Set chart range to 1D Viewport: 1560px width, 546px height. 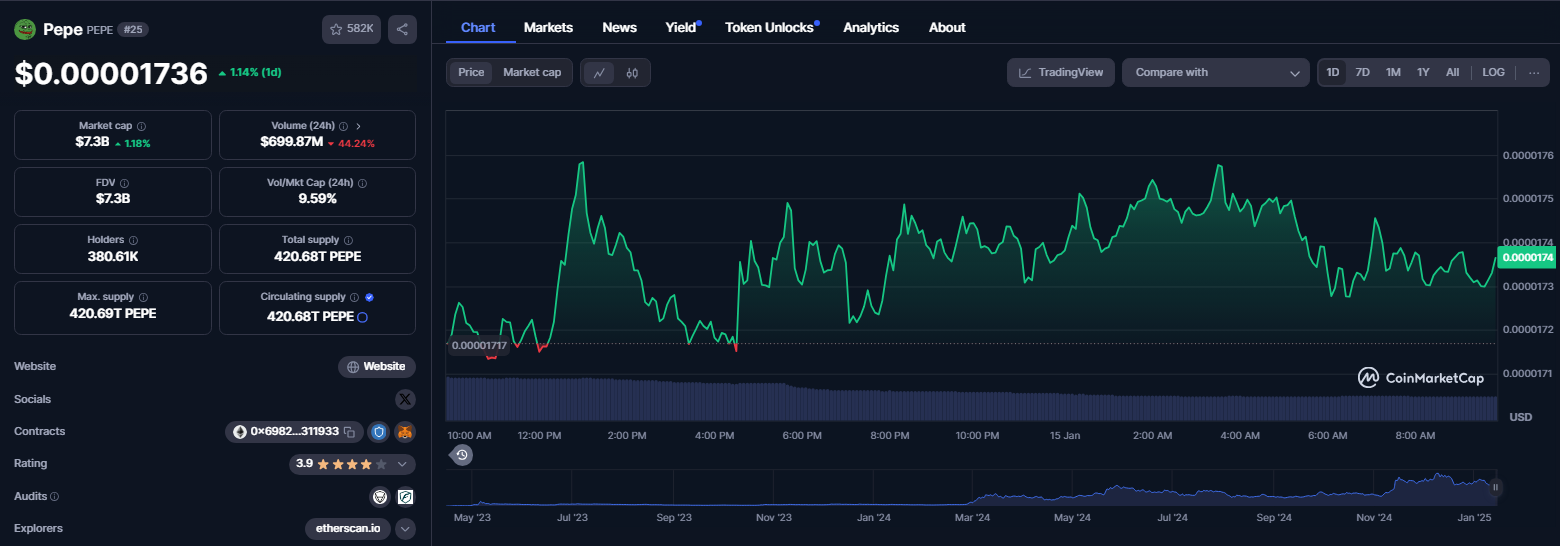click(x=1333, y=72)
